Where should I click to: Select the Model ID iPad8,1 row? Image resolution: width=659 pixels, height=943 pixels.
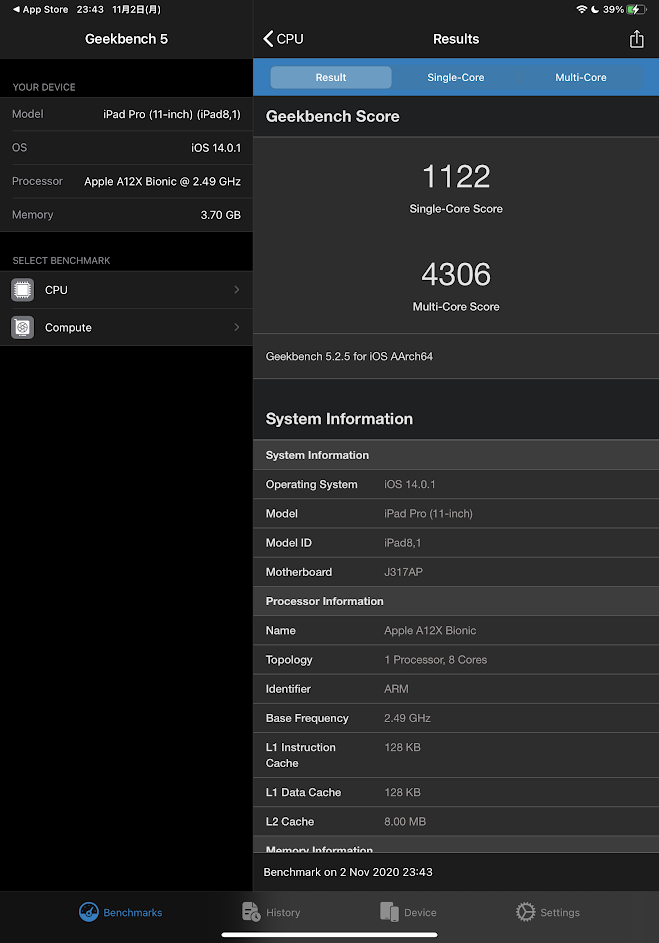point(456,542)
